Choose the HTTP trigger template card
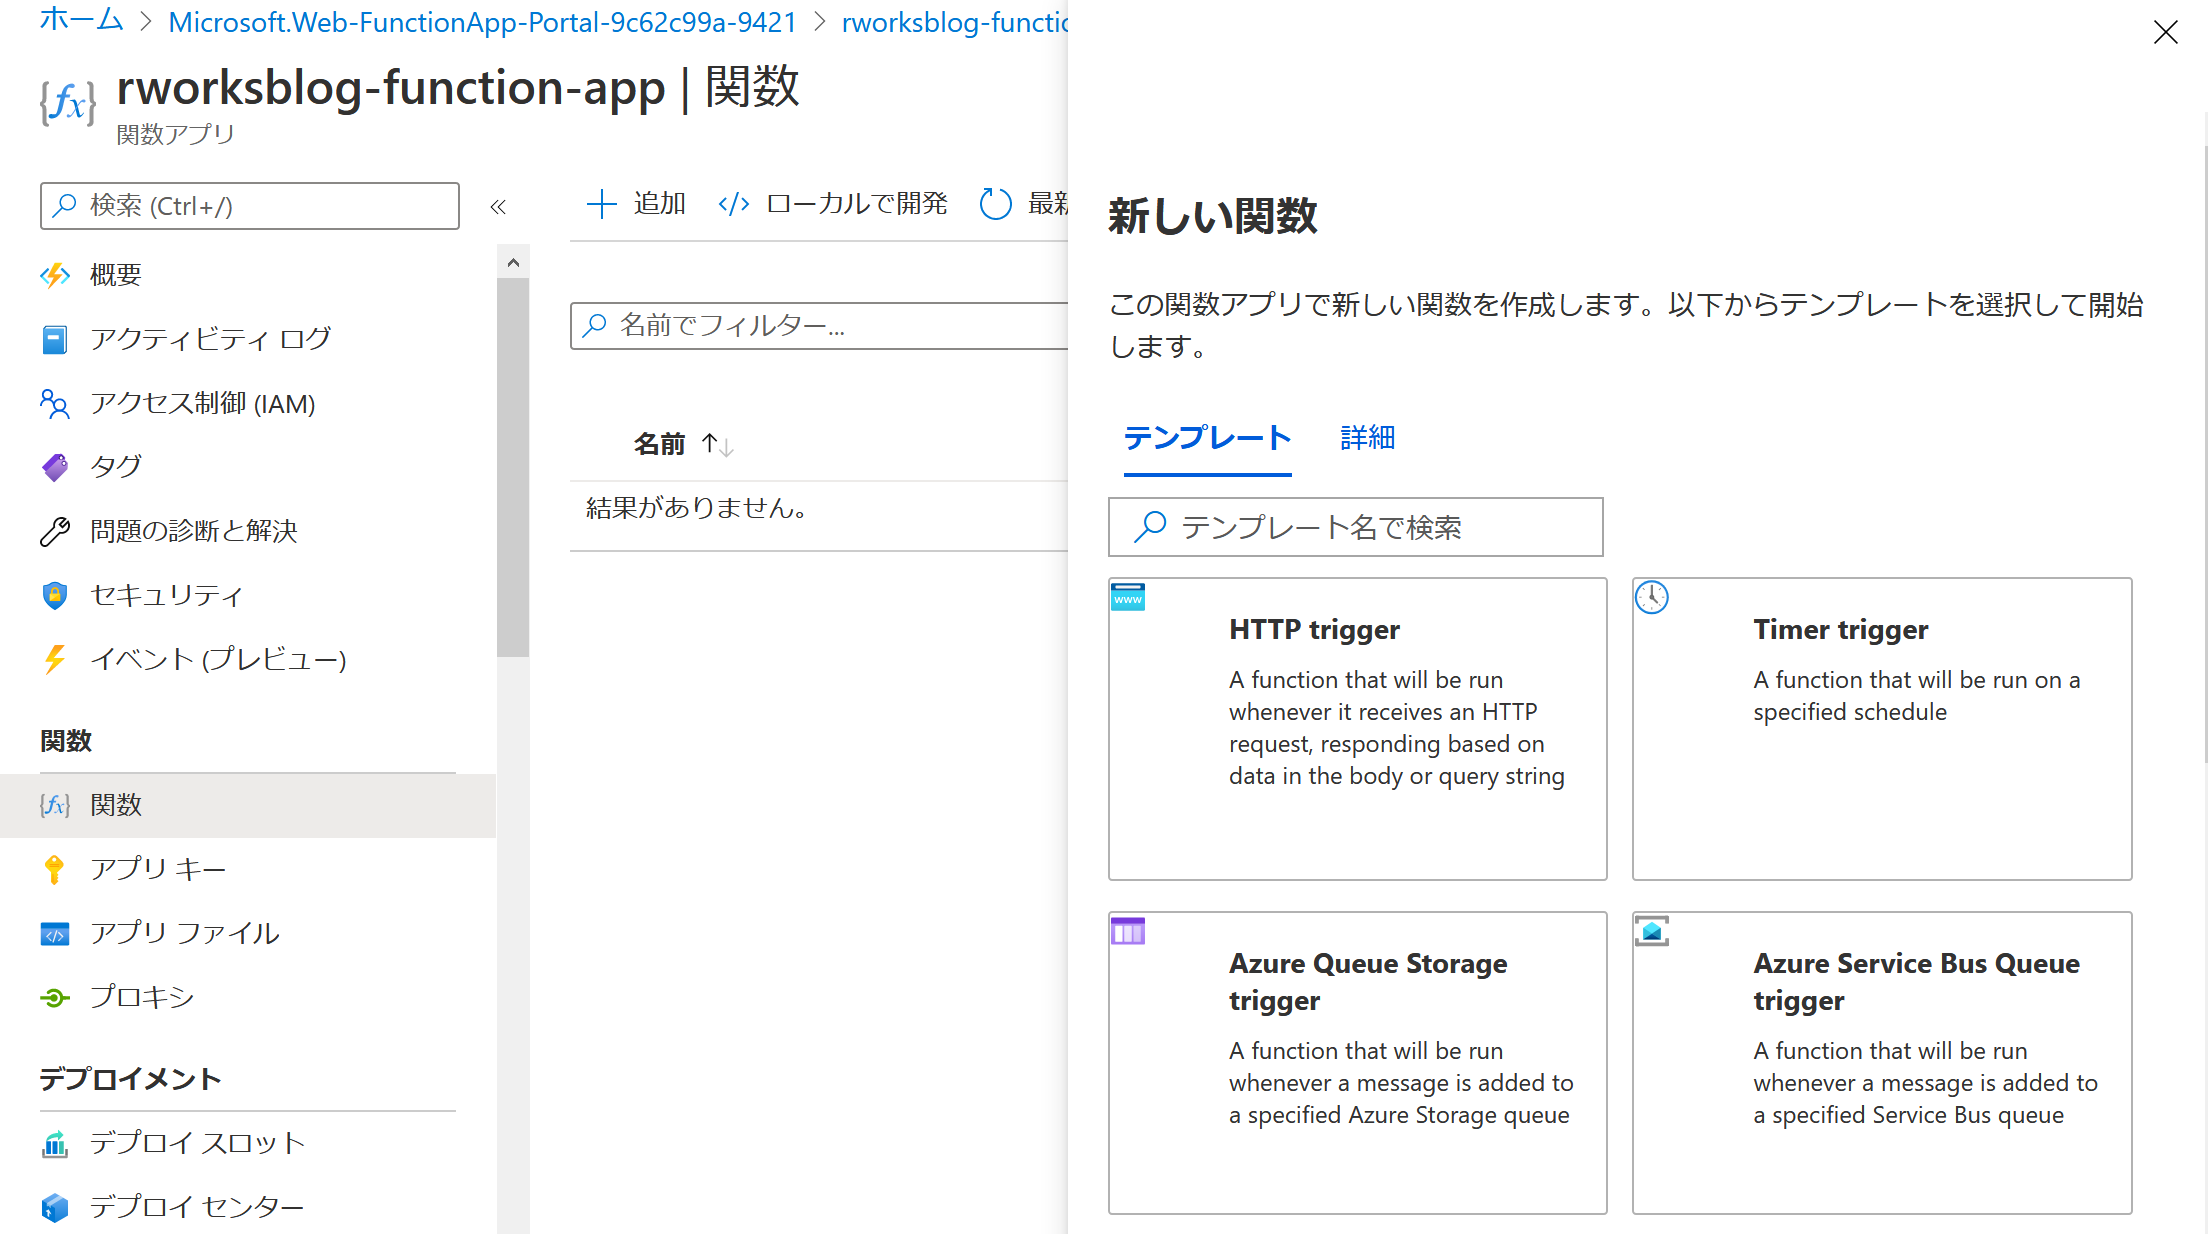Viewport: 2208px width, 1234px height. coord(1357,729)
